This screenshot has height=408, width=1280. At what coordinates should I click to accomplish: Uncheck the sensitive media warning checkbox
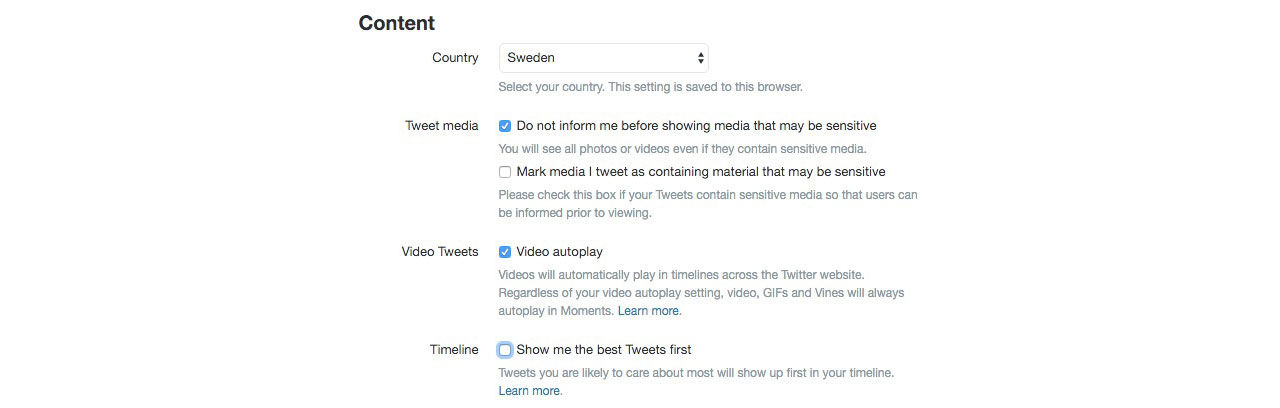click(x=505, y=126)
